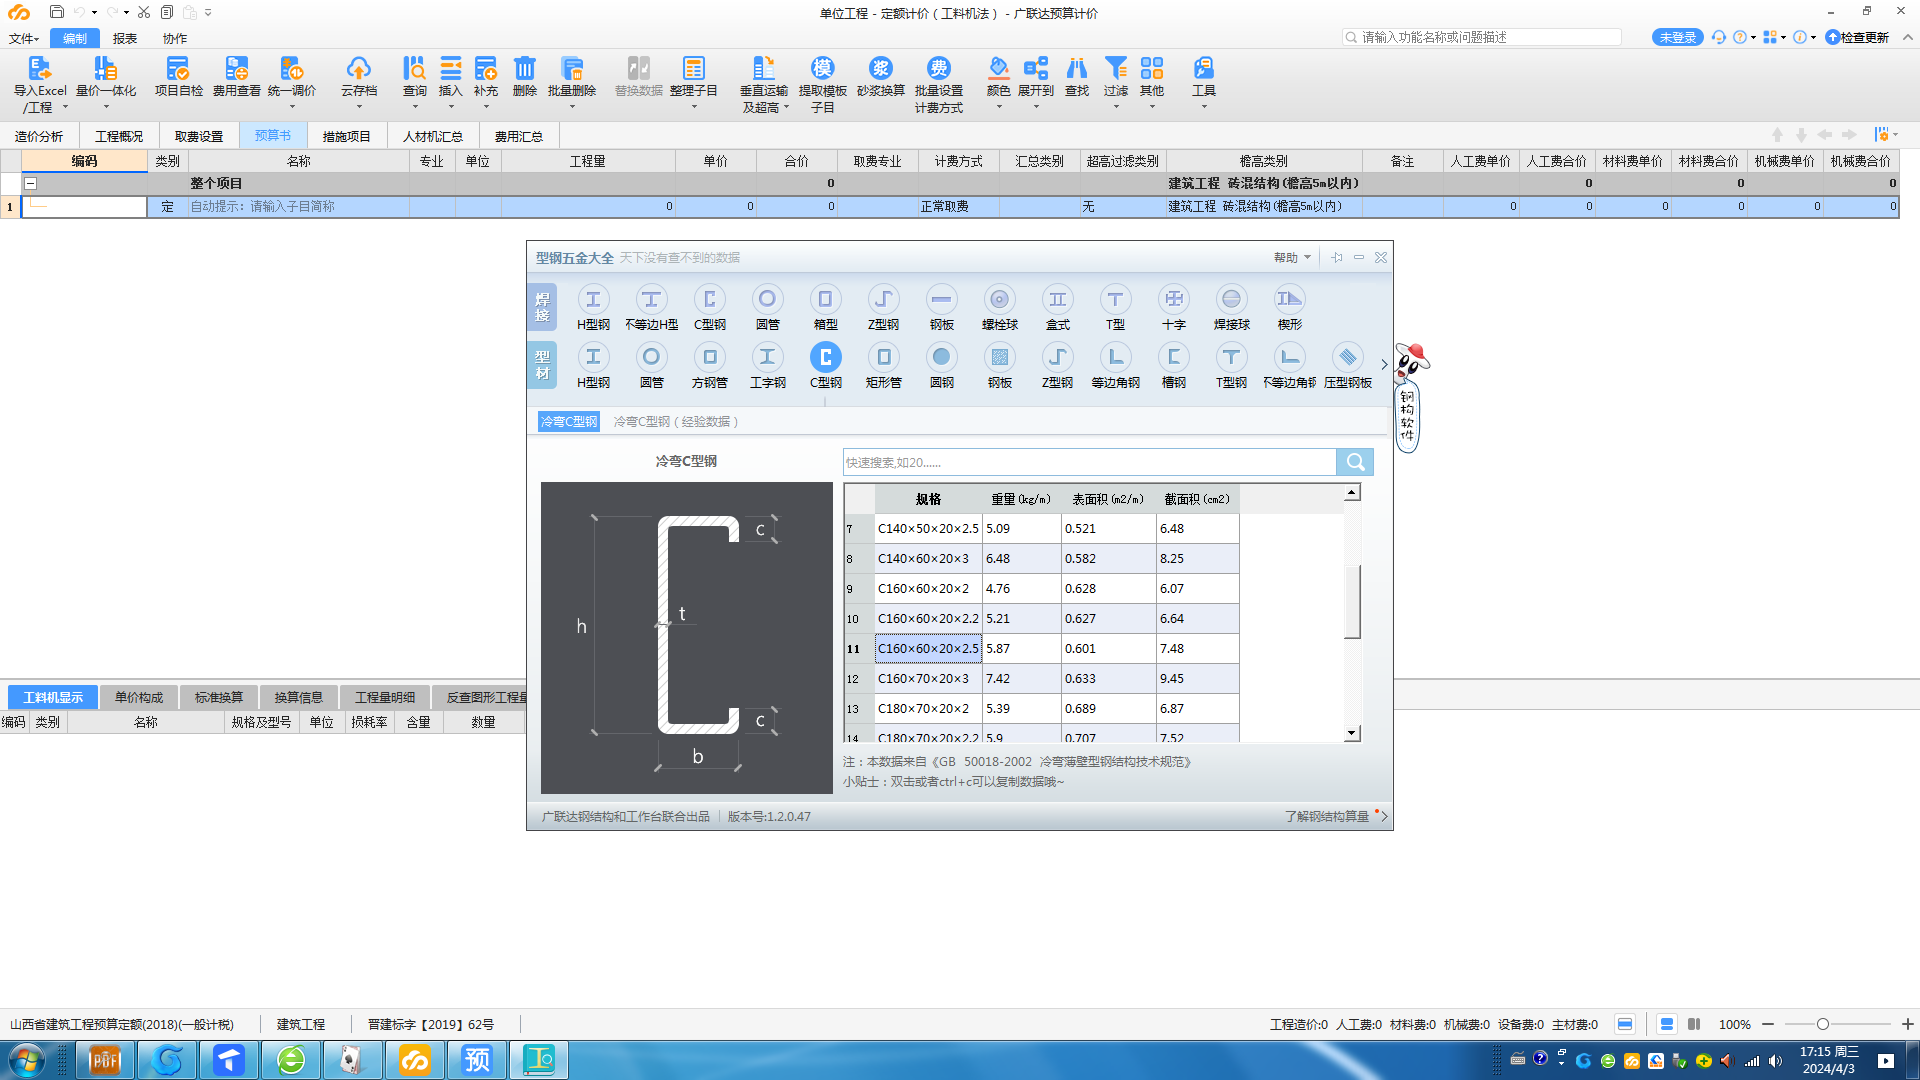
Task: Click the 删除 delete icon
Action: [524, 68]
